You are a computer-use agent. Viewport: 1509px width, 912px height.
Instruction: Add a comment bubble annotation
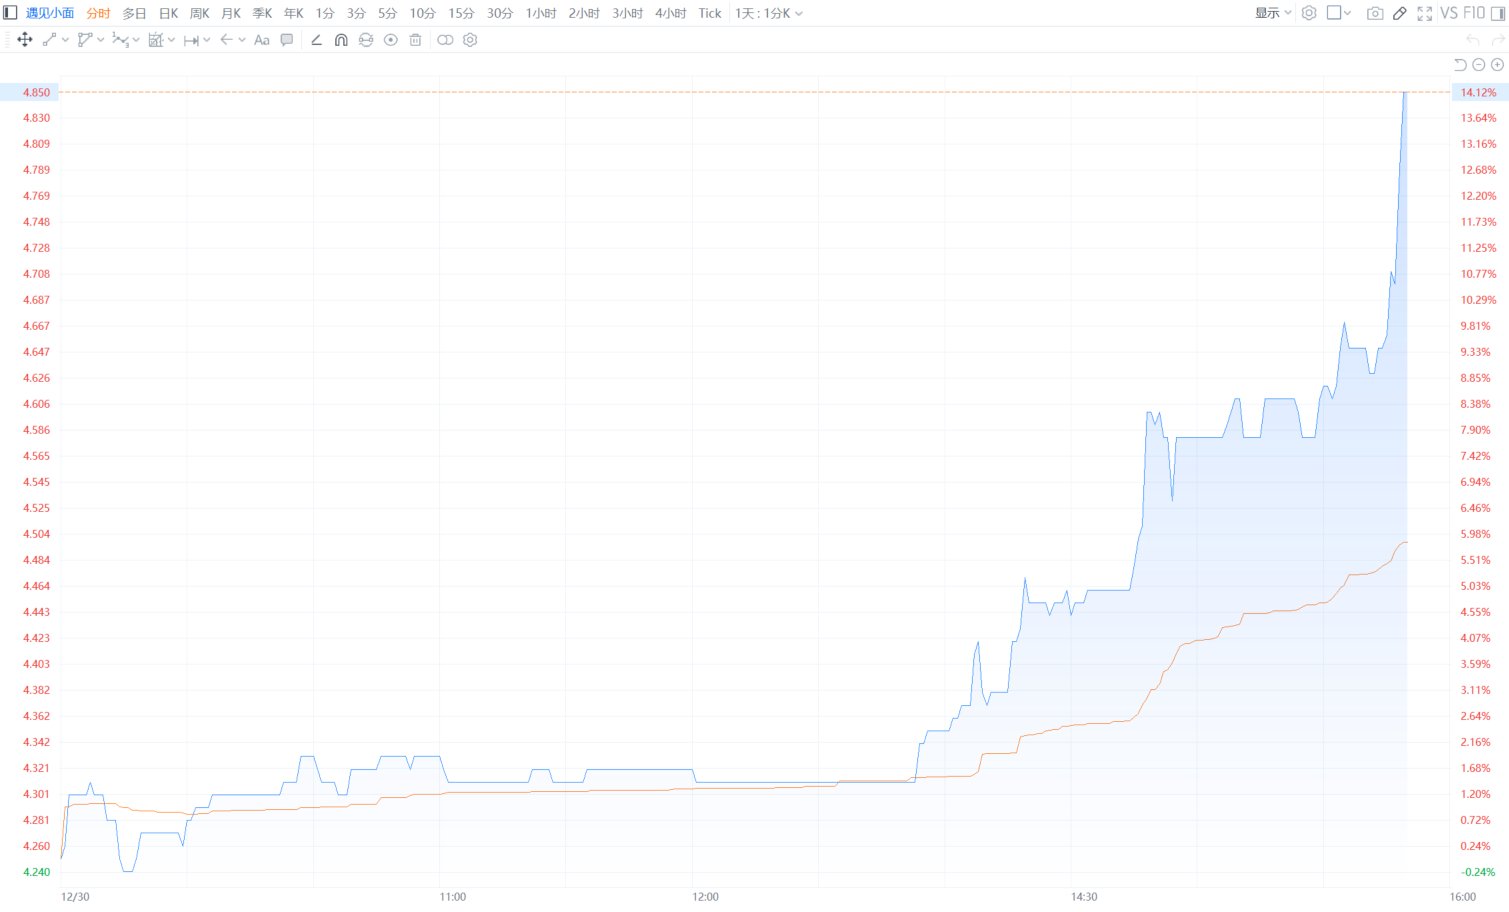point(287,40)
